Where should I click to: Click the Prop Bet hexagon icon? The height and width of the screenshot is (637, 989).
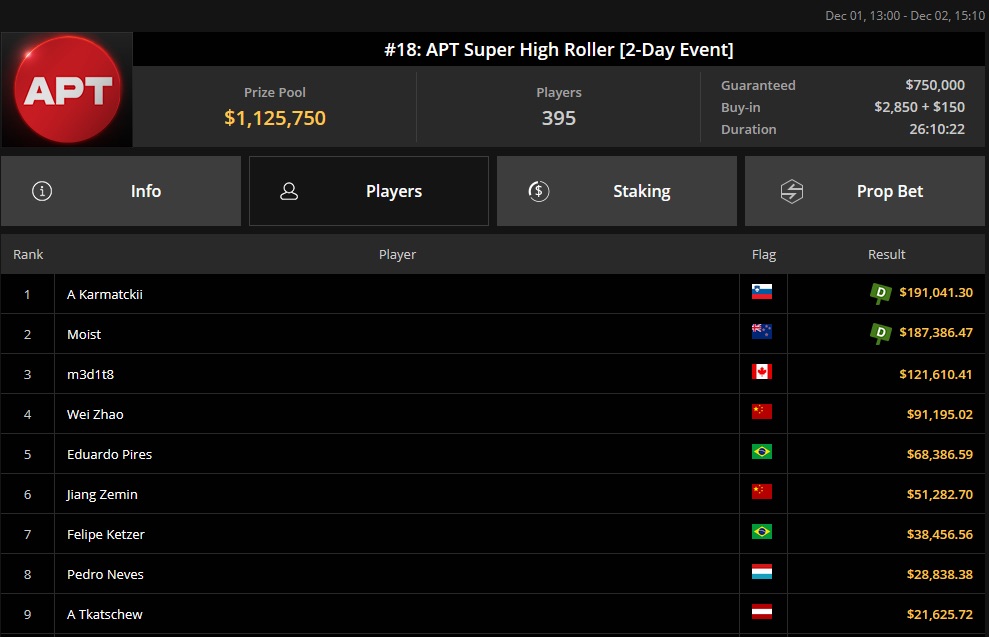pyautogui.click(x=791, y=191)
